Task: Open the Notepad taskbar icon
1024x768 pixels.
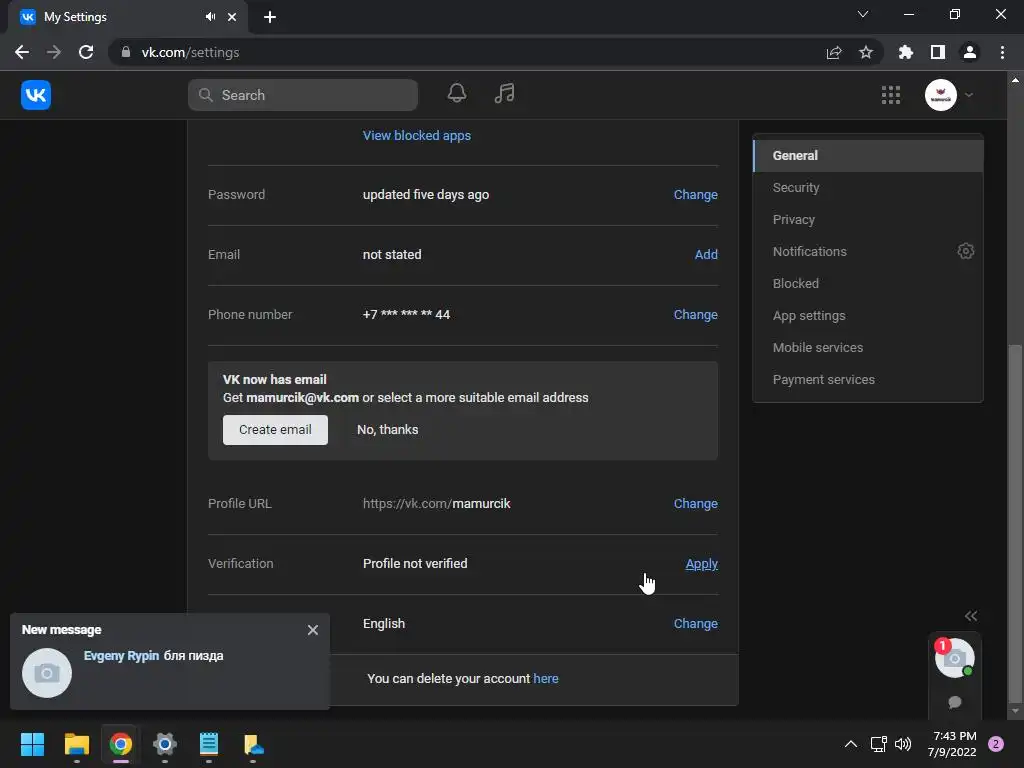Action: point(209,744)
